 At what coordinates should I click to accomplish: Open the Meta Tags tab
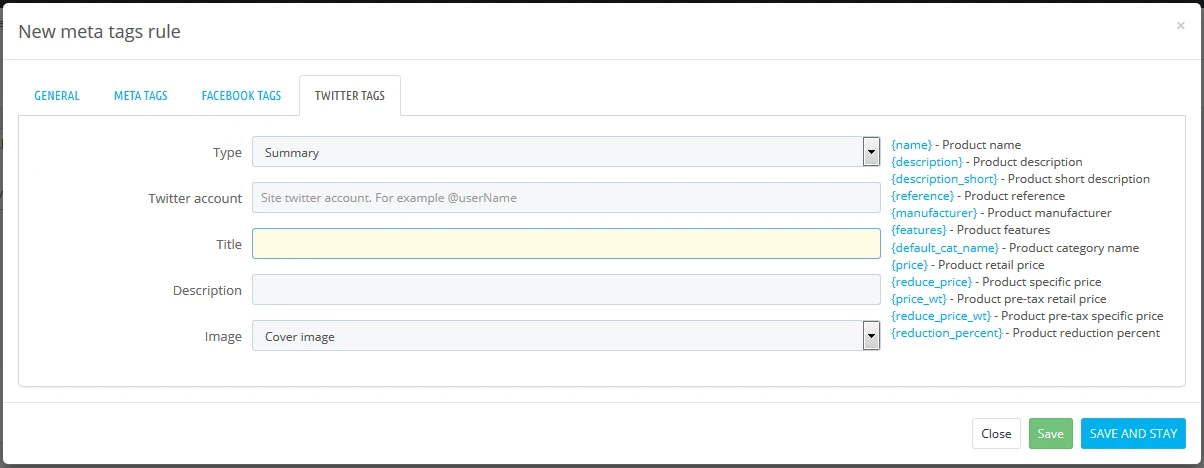(x=140, y=96)
